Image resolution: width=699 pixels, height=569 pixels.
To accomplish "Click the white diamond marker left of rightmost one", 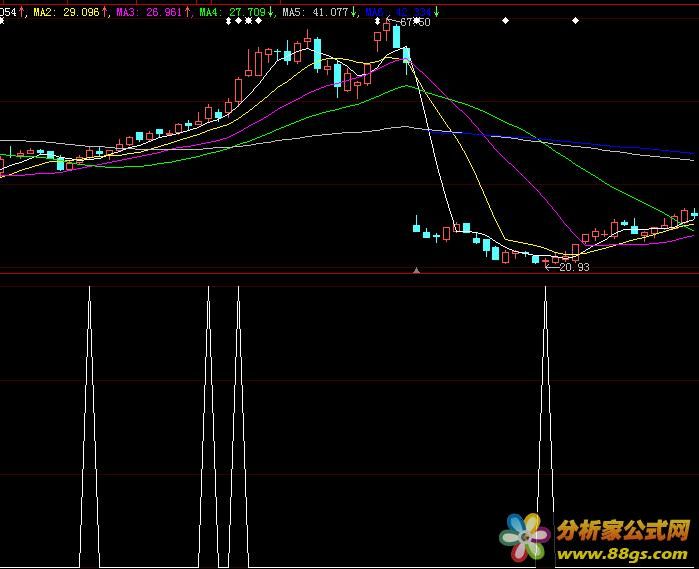I will (505, 21).
